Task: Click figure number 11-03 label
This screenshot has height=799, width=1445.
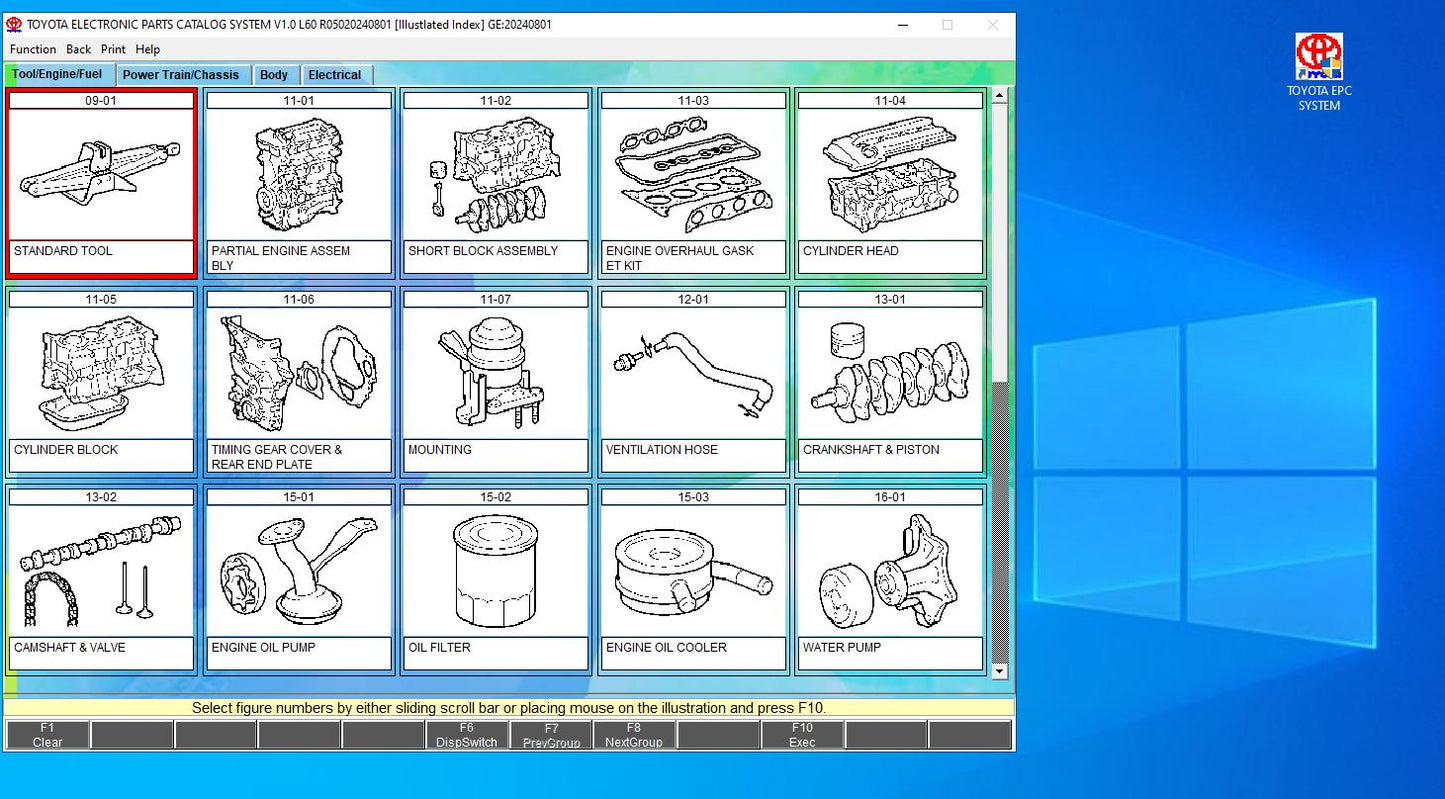Action: [693, 101]
